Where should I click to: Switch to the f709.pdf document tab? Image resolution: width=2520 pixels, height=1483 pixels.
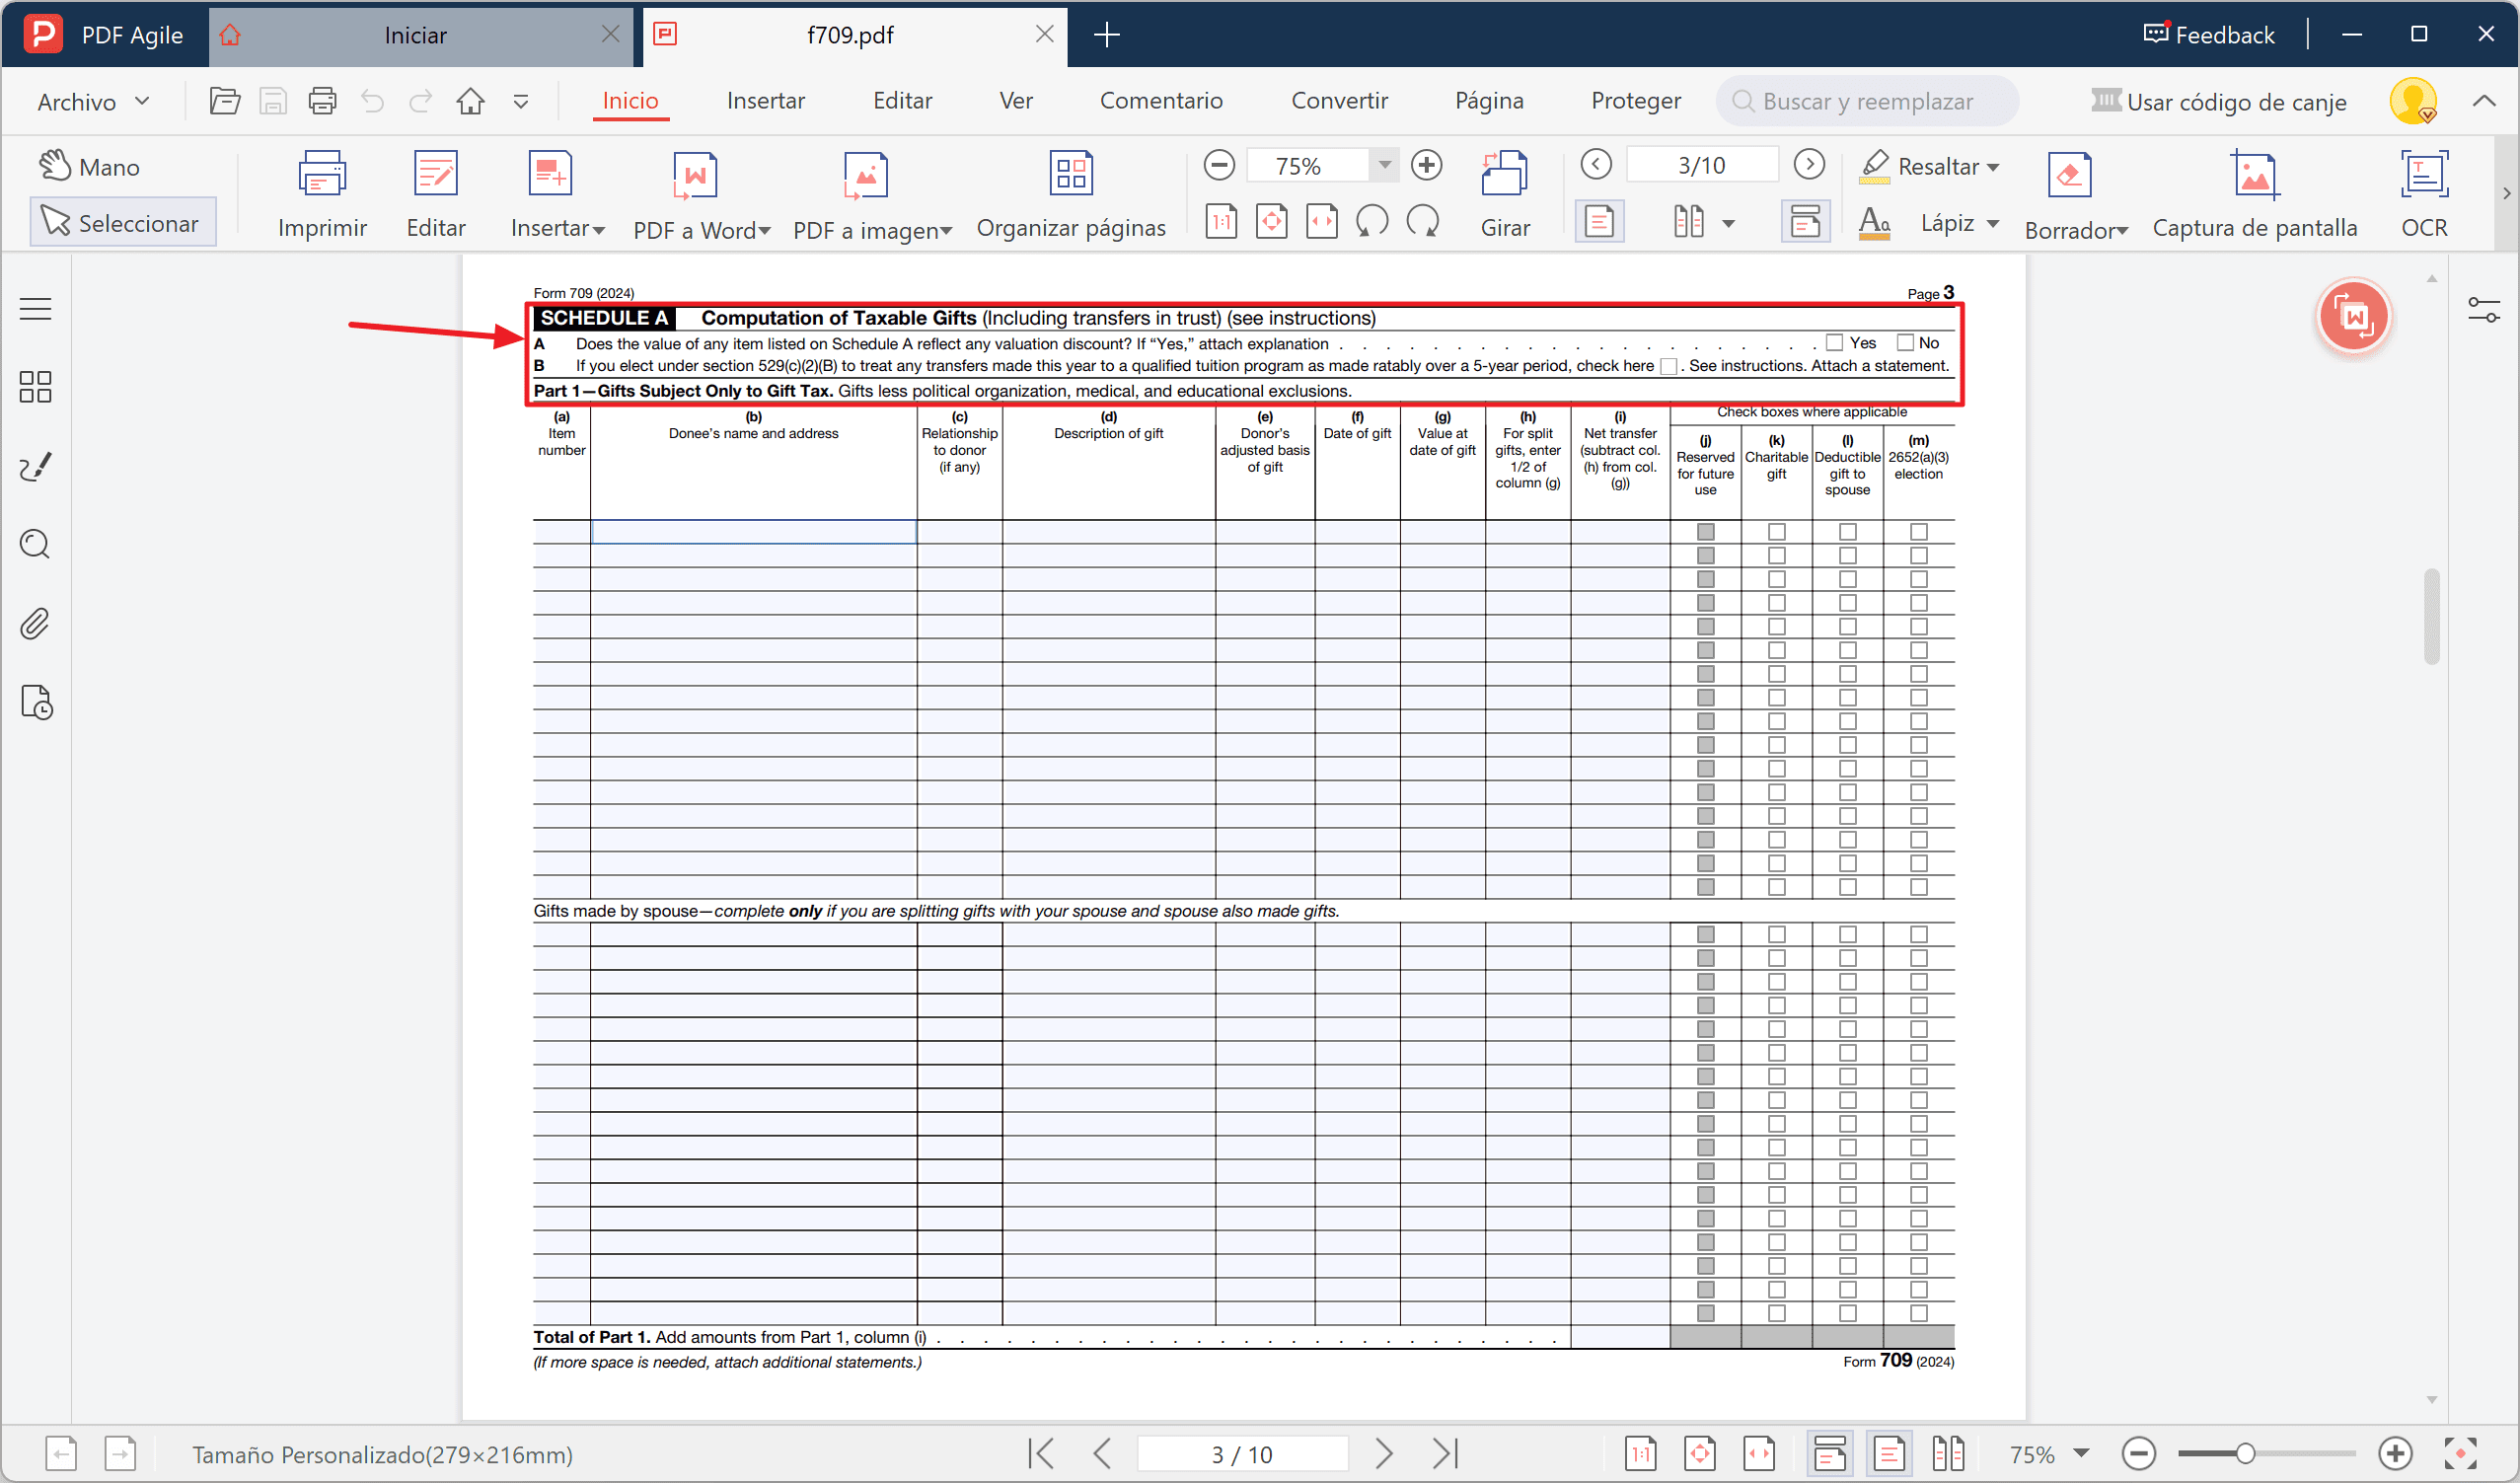(x=850, y=34)
